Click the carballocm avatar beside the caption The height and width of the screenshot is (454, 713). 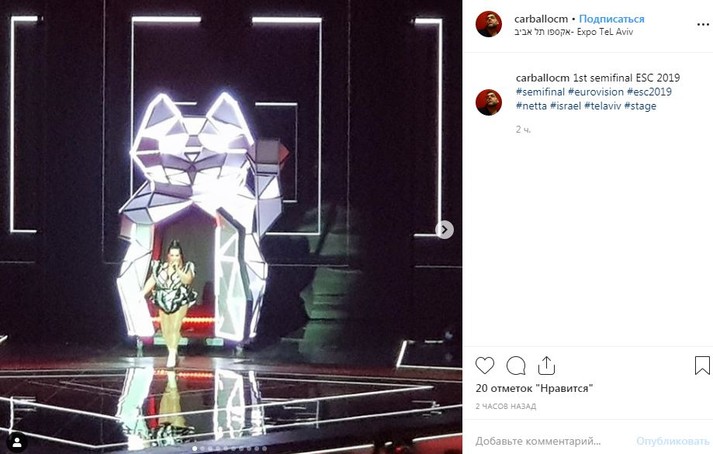(x=488, y=102)
